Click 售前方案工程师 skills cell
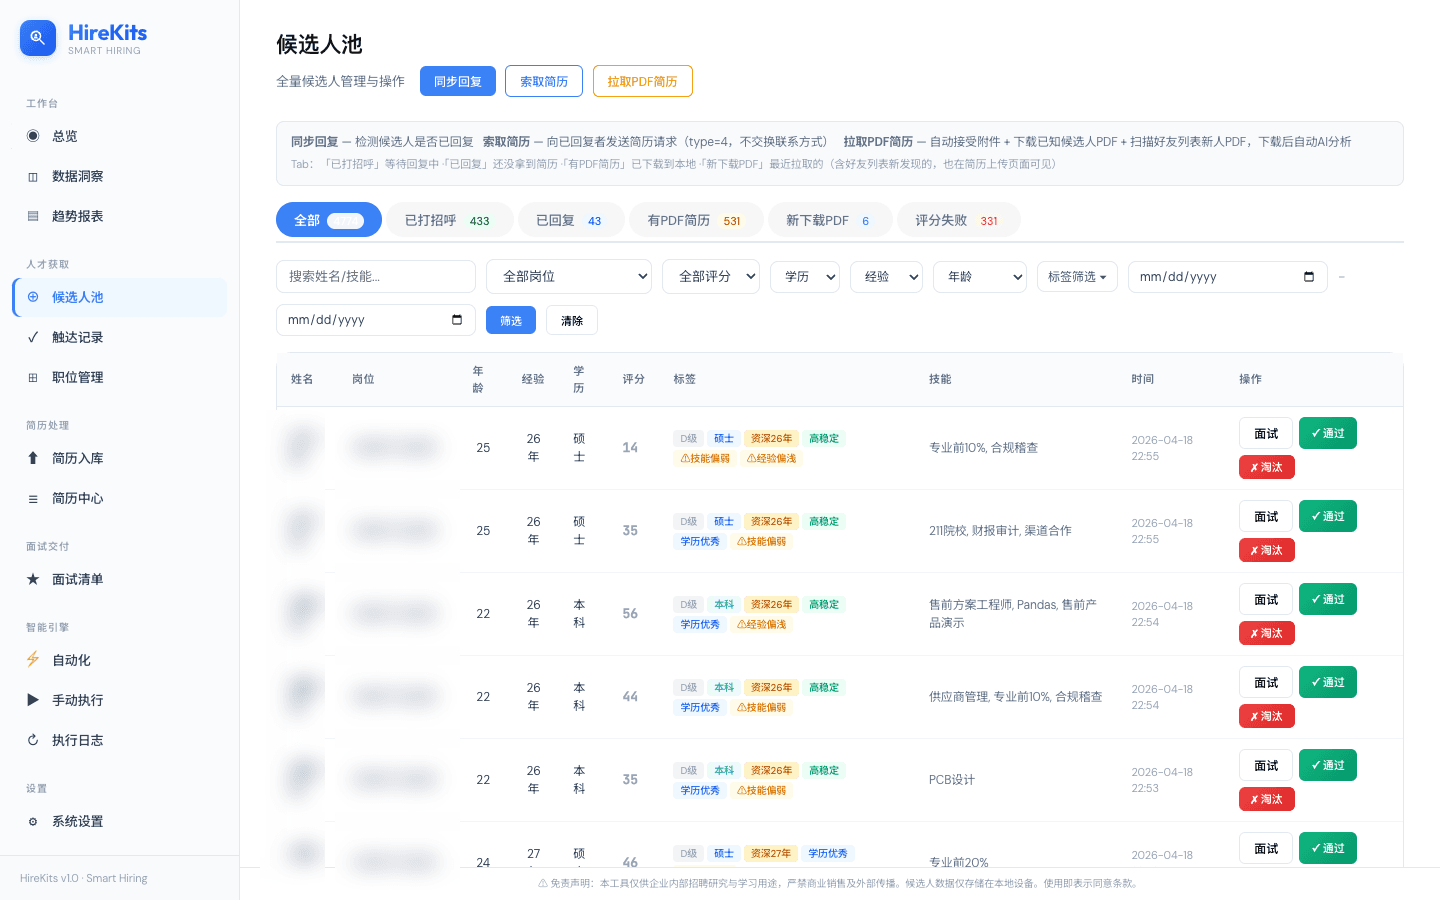 pos(1014,613)
